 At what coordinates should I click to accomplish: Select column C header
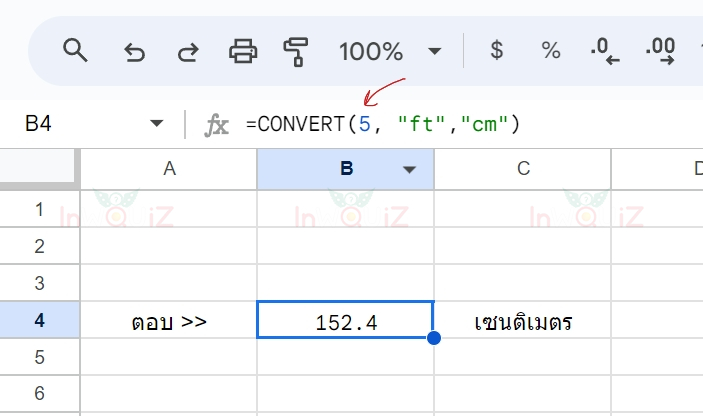pyautogui.click(x=522, y=169)
